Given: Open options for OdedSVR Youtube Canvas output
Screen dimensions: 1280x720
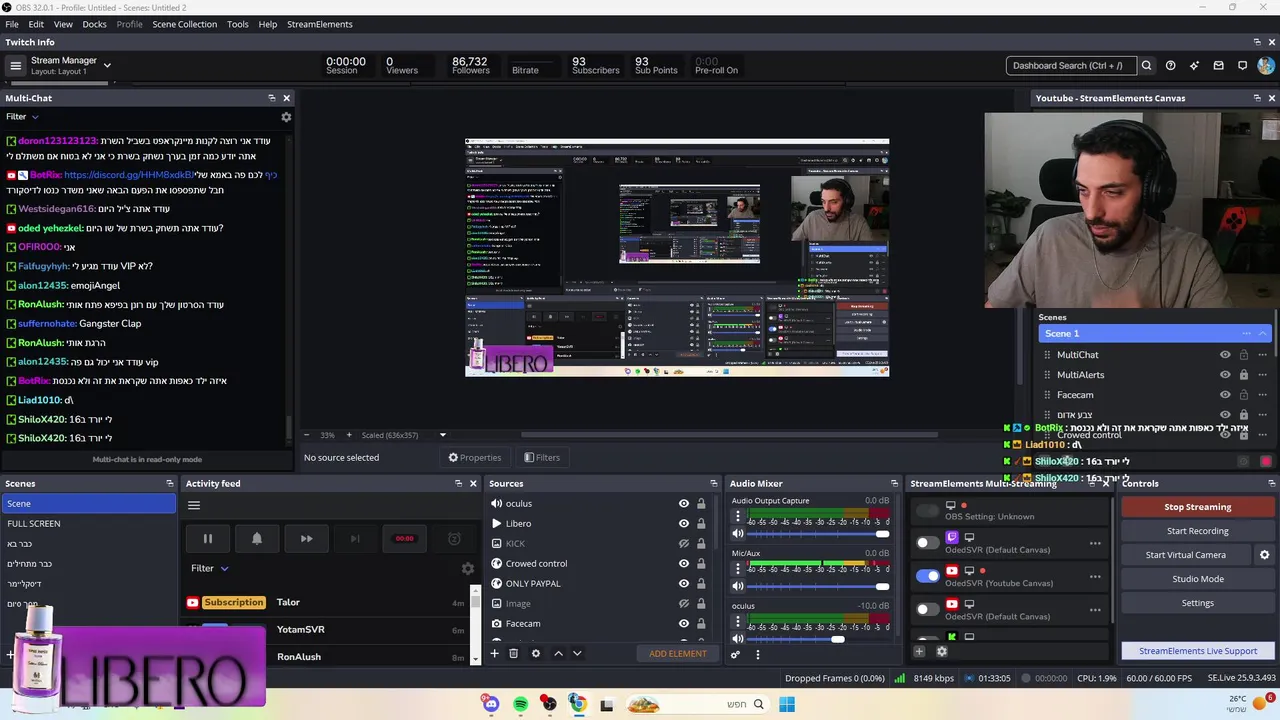Looking at the screenshot, I should tap(1095, 577).
